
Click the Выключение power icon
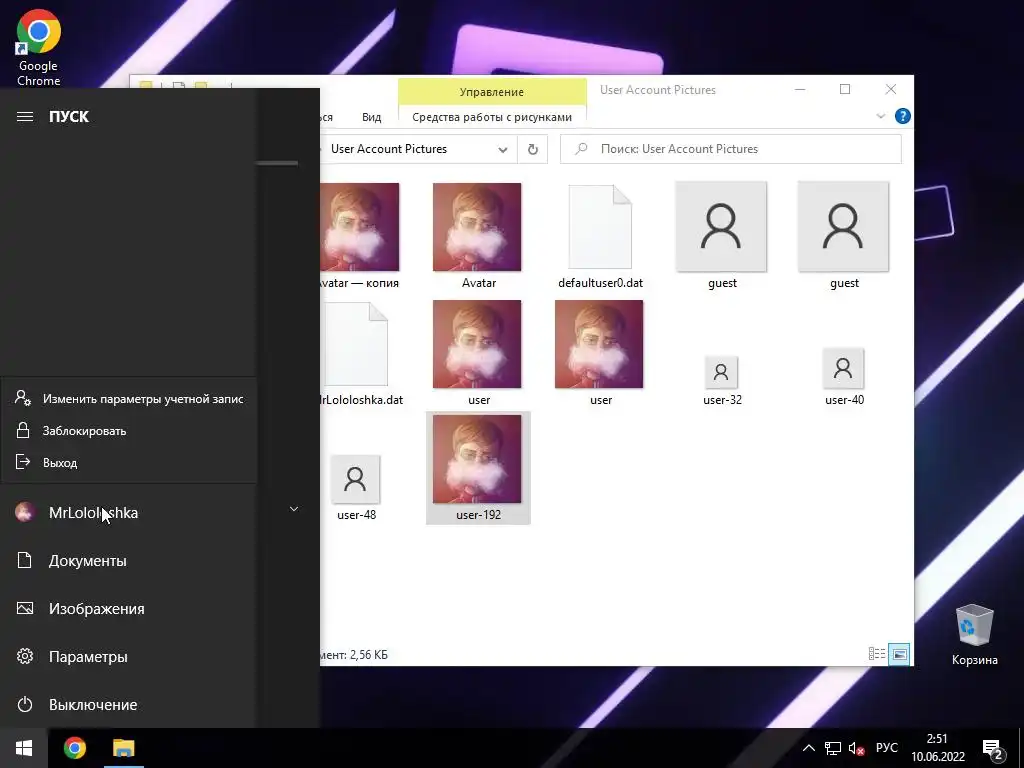25,705
